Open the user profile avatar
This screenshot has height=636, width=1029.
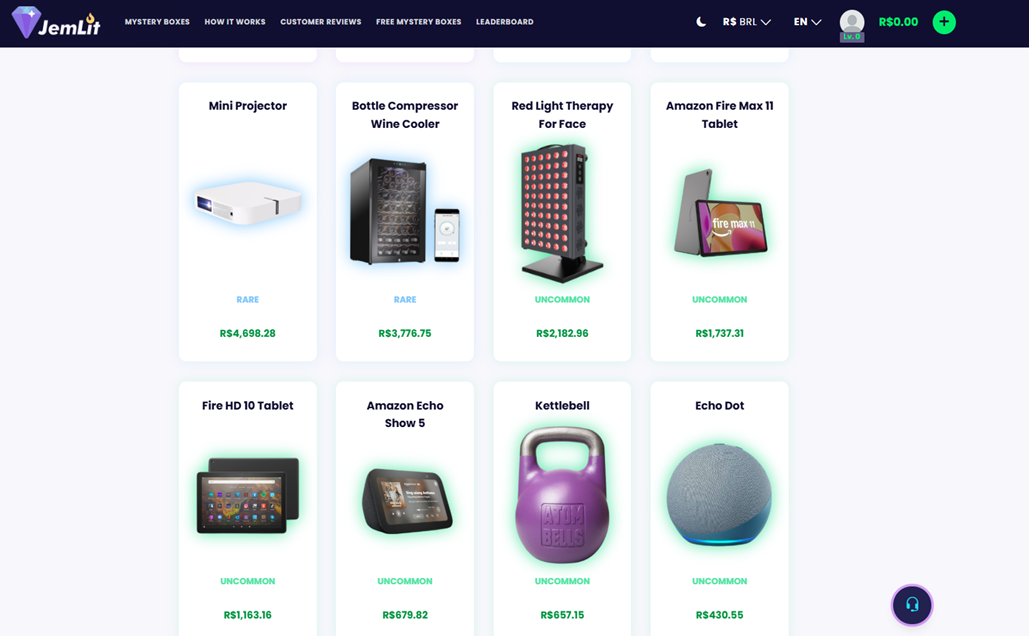tap(852, 23)
